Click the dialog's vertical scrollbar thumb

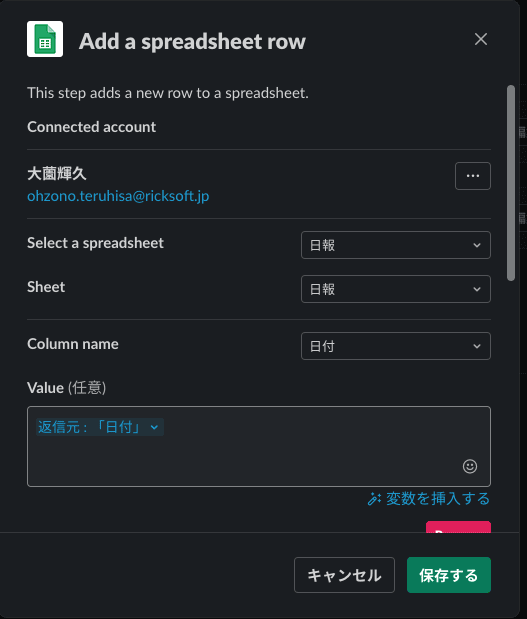pyautogui.click(x=511, y=183)
